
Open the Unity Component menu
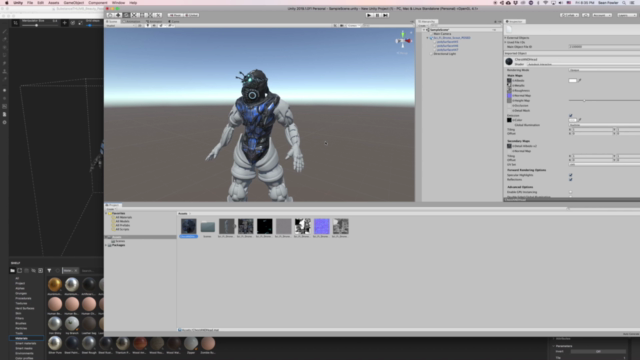[98, 2]
